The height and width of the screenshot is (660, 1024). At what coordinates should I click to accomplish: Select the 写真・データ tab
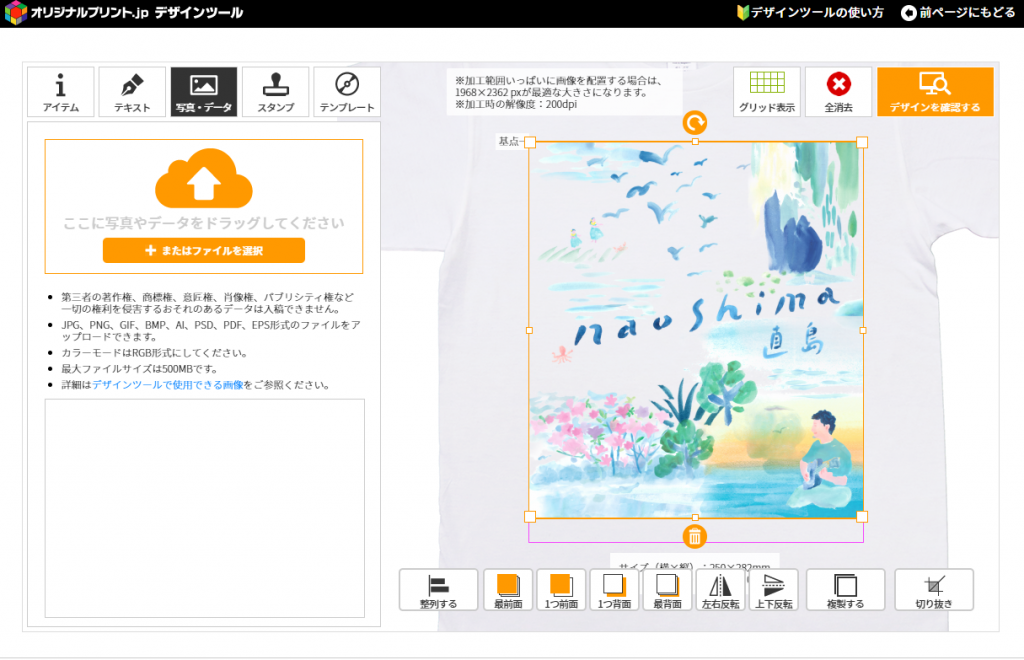coord(204,91)
